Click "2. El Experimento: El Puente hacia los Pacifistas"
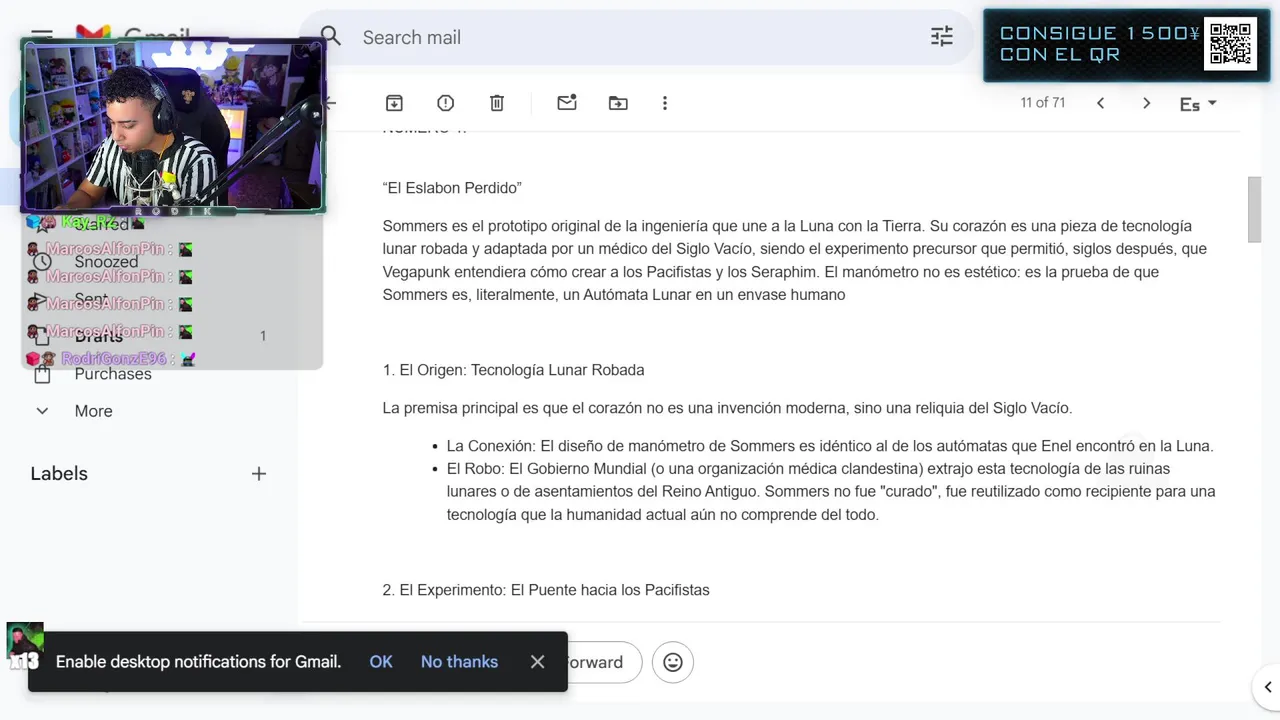The width and height of the screenshot is (1280, 720). coord(546,590)
